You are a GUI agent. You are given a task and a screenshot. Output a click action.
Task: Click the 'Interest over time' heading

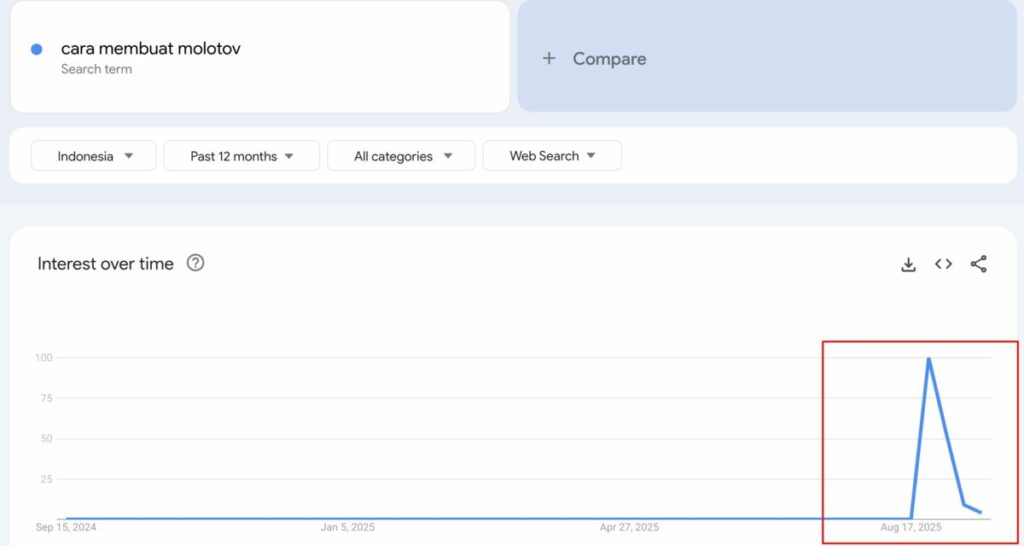point(106,264)
